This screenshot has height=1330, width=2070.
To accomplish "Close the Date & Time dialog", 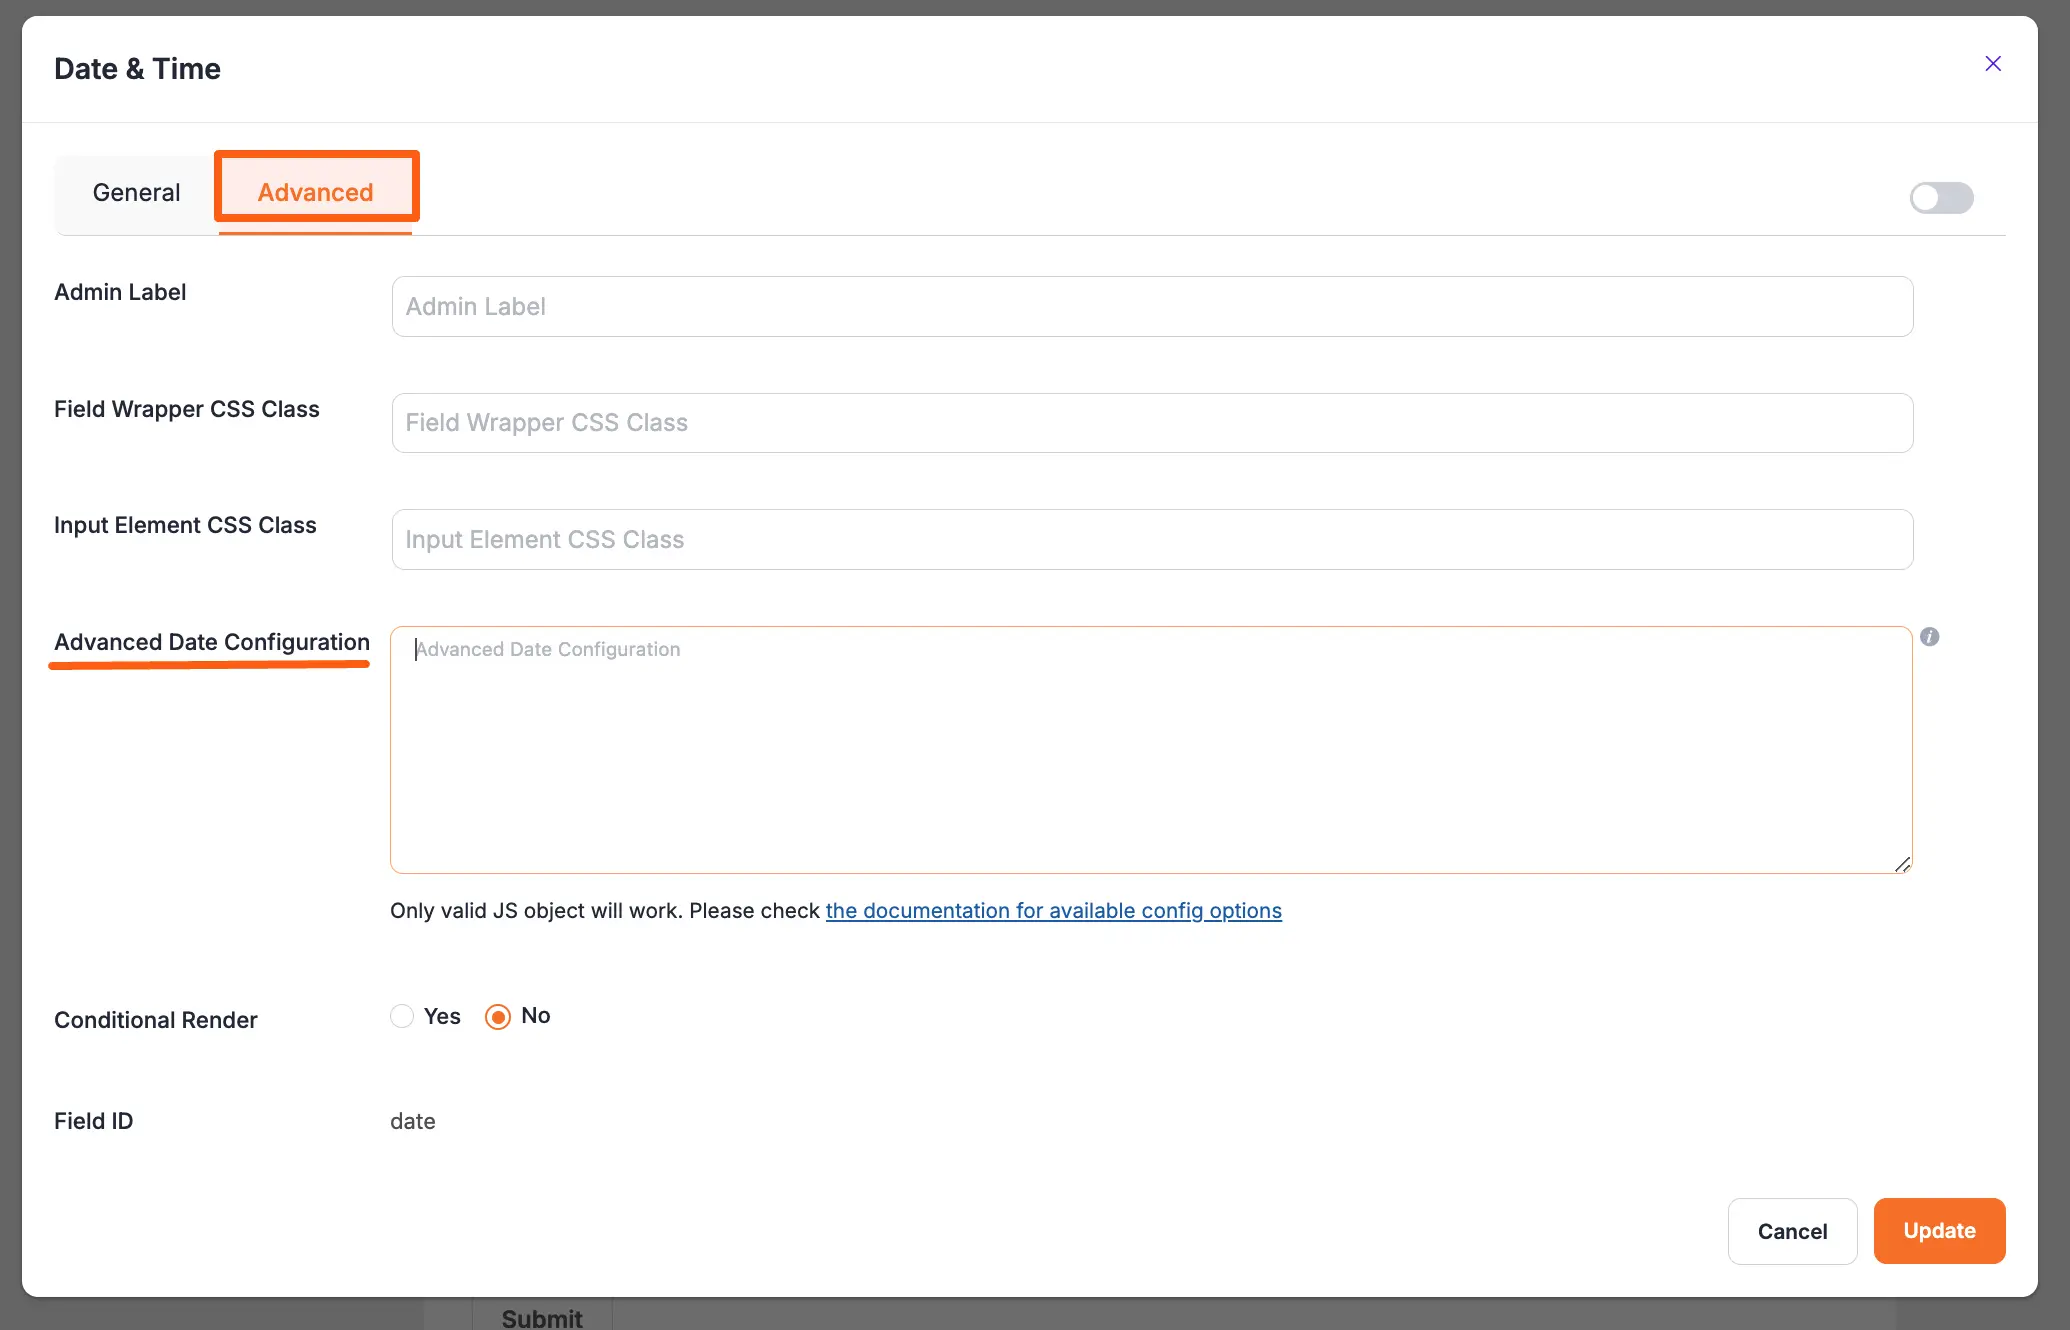I will click(x=1992, y=64).
